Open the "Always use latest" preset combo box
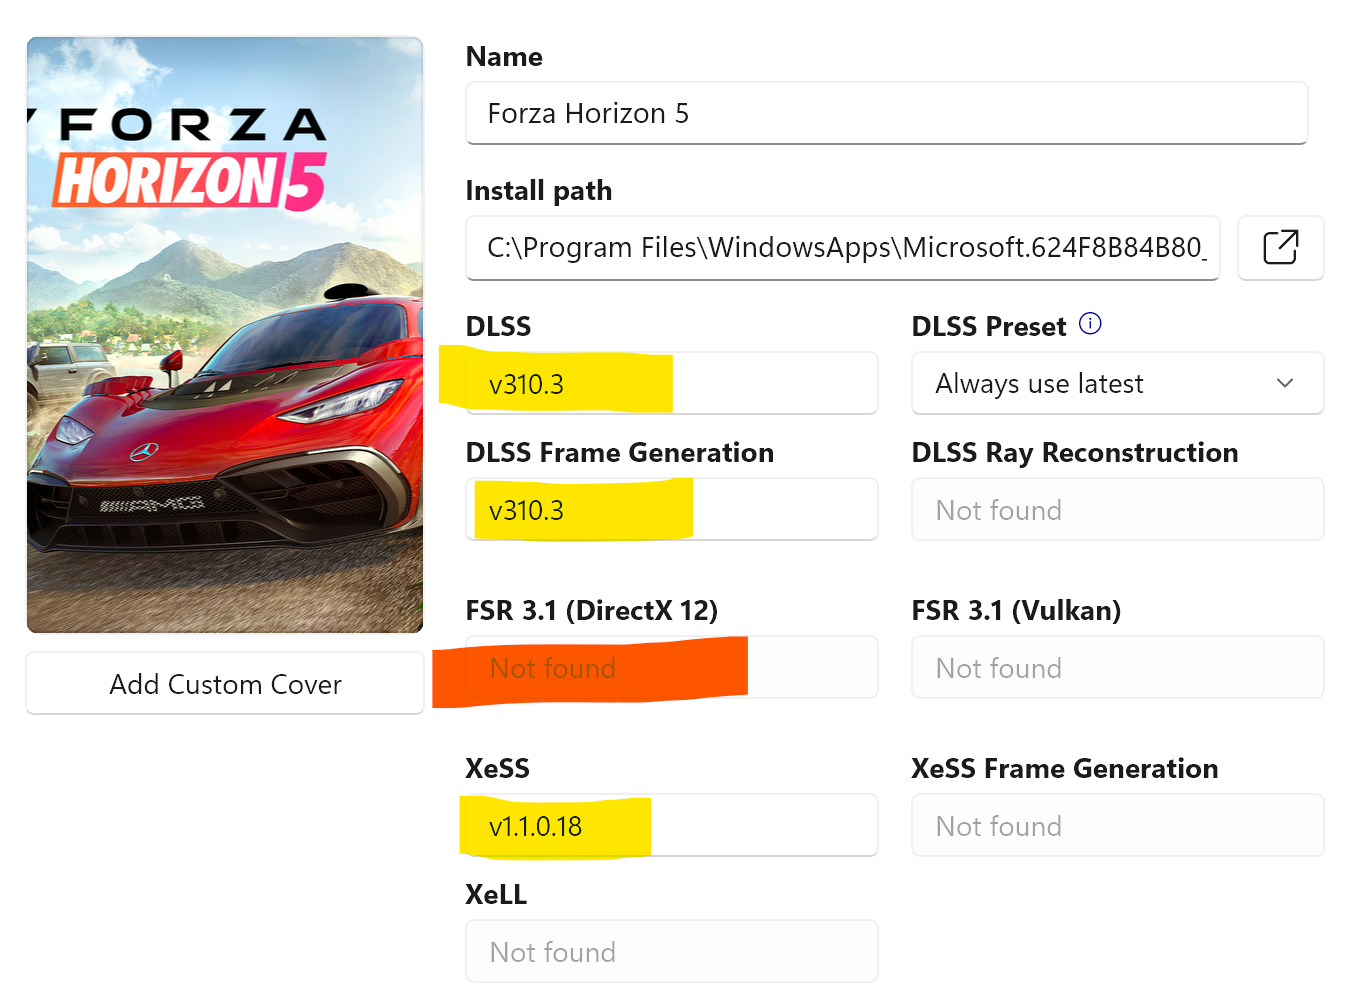The image size is (1348, 1008). point(1100,383)
